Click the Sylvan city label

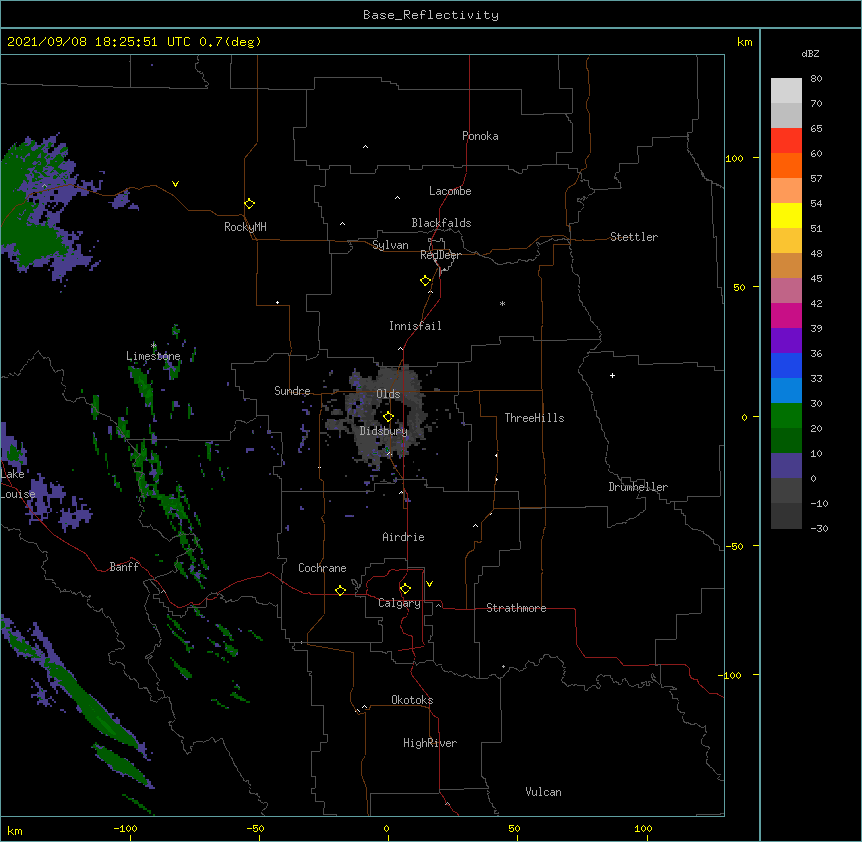pos(390,245)
